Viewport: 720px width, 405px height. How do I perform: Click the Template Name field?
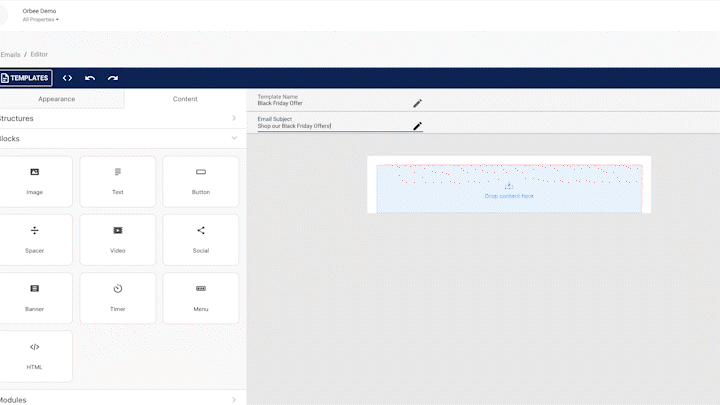point(334,103)
